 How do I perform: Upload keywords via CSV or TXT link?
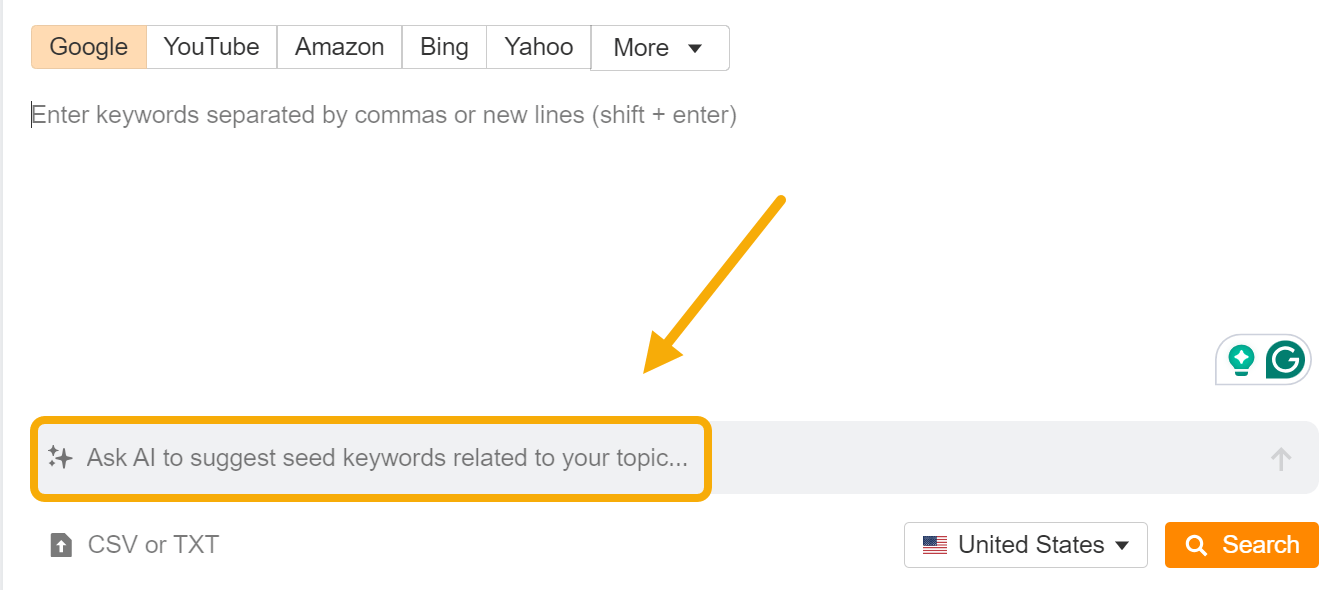(153, 545)
